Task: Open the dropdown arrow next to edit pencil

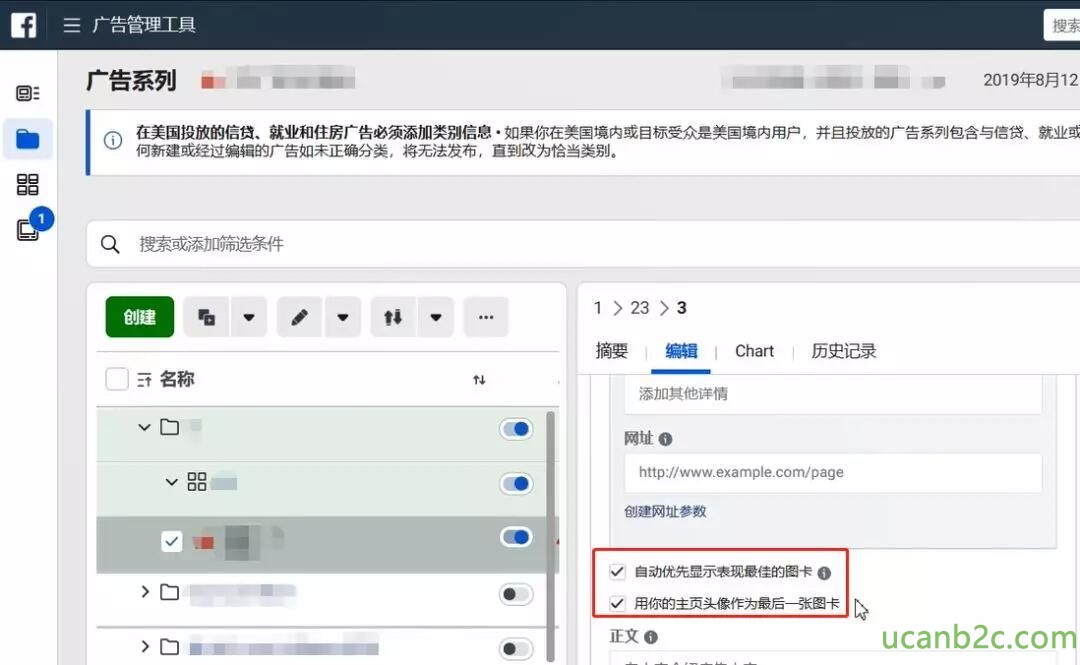Action: click(342, 317)
